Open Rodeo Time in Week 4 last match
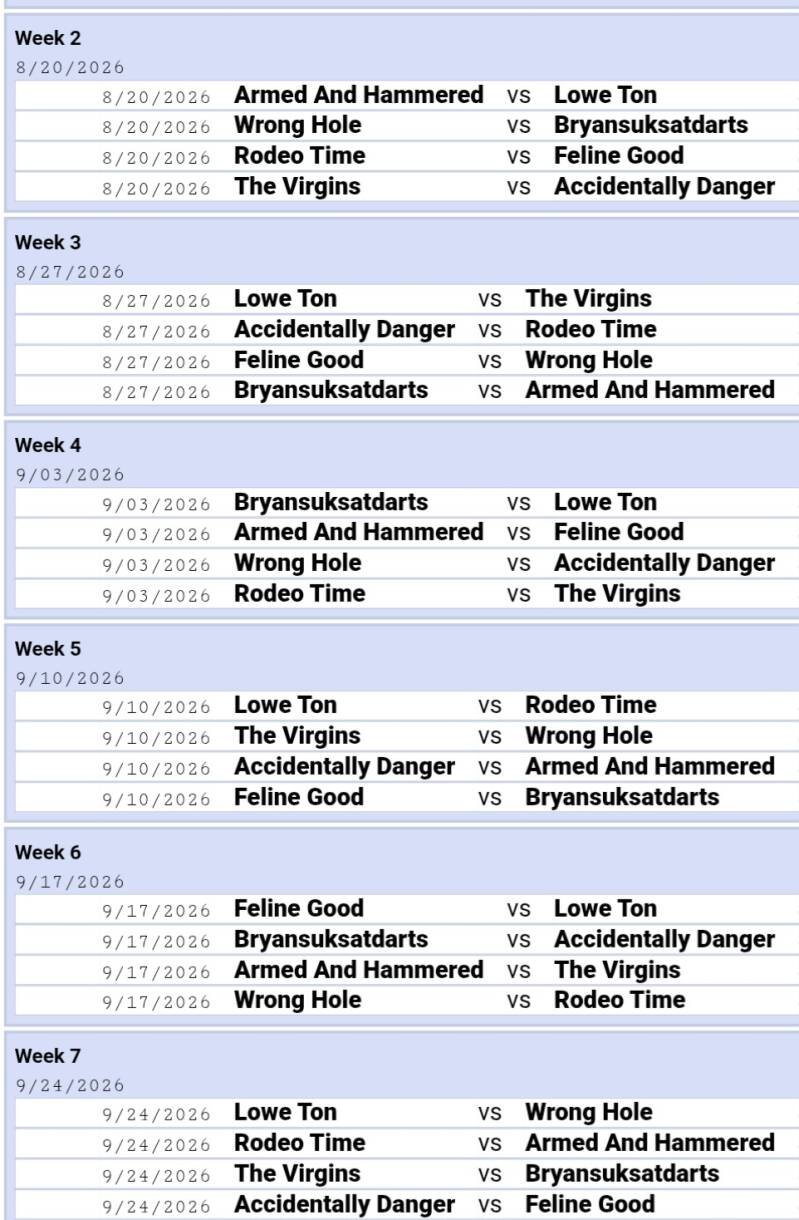Screen dimensions: 799x1220 [299, 593]
